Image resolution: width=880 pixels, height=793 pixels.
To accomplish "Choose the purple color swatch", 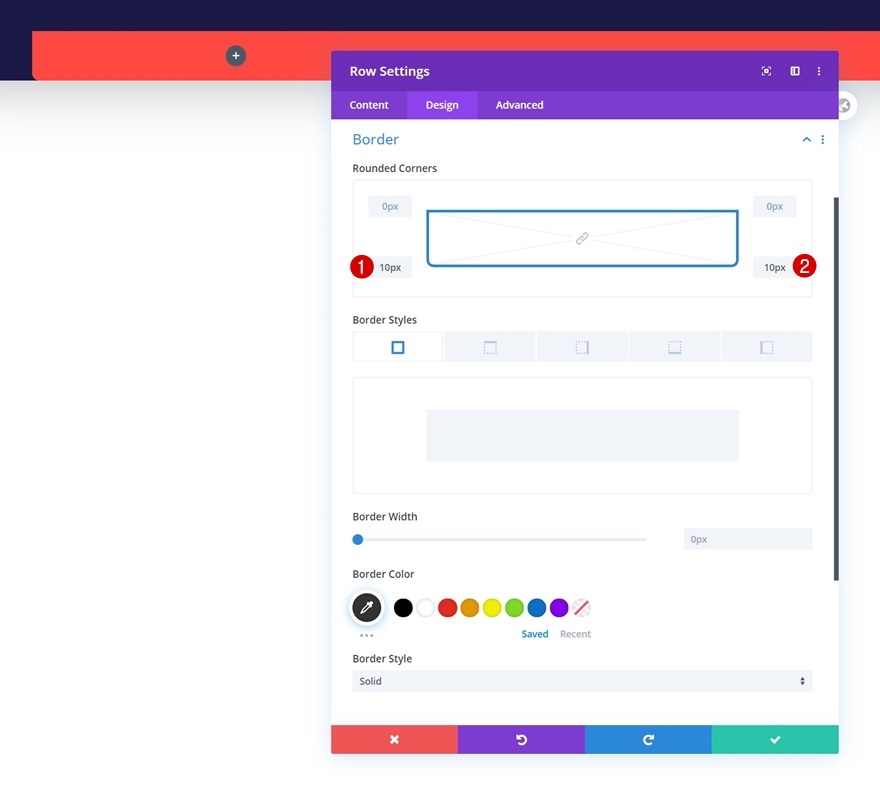I will pyautogui.click(x=559, y=607).
